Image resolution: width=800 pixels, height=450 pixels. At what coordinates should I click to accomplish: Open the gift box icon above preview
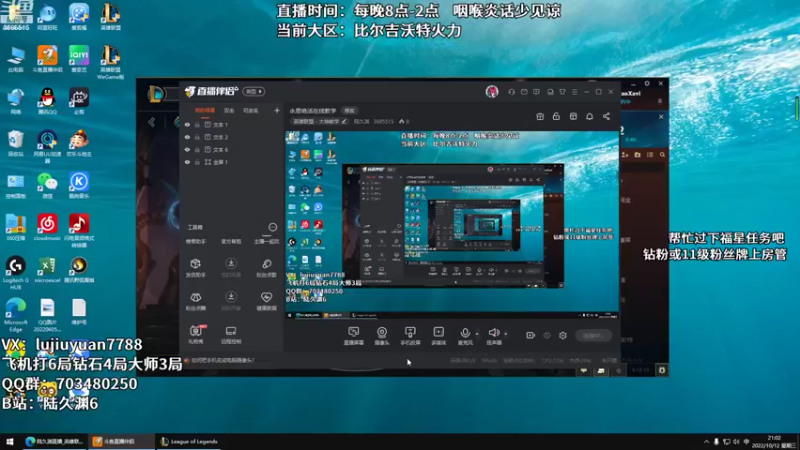[540, 116]
